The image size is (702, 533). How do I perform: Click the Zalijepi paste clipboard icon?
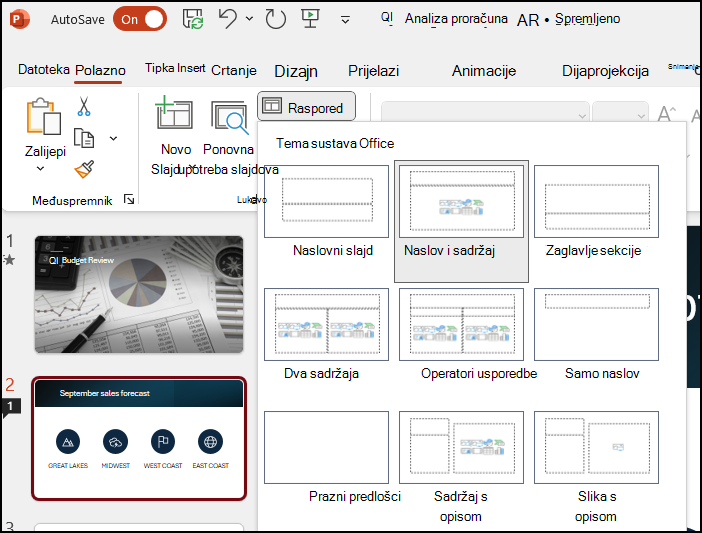43,117
